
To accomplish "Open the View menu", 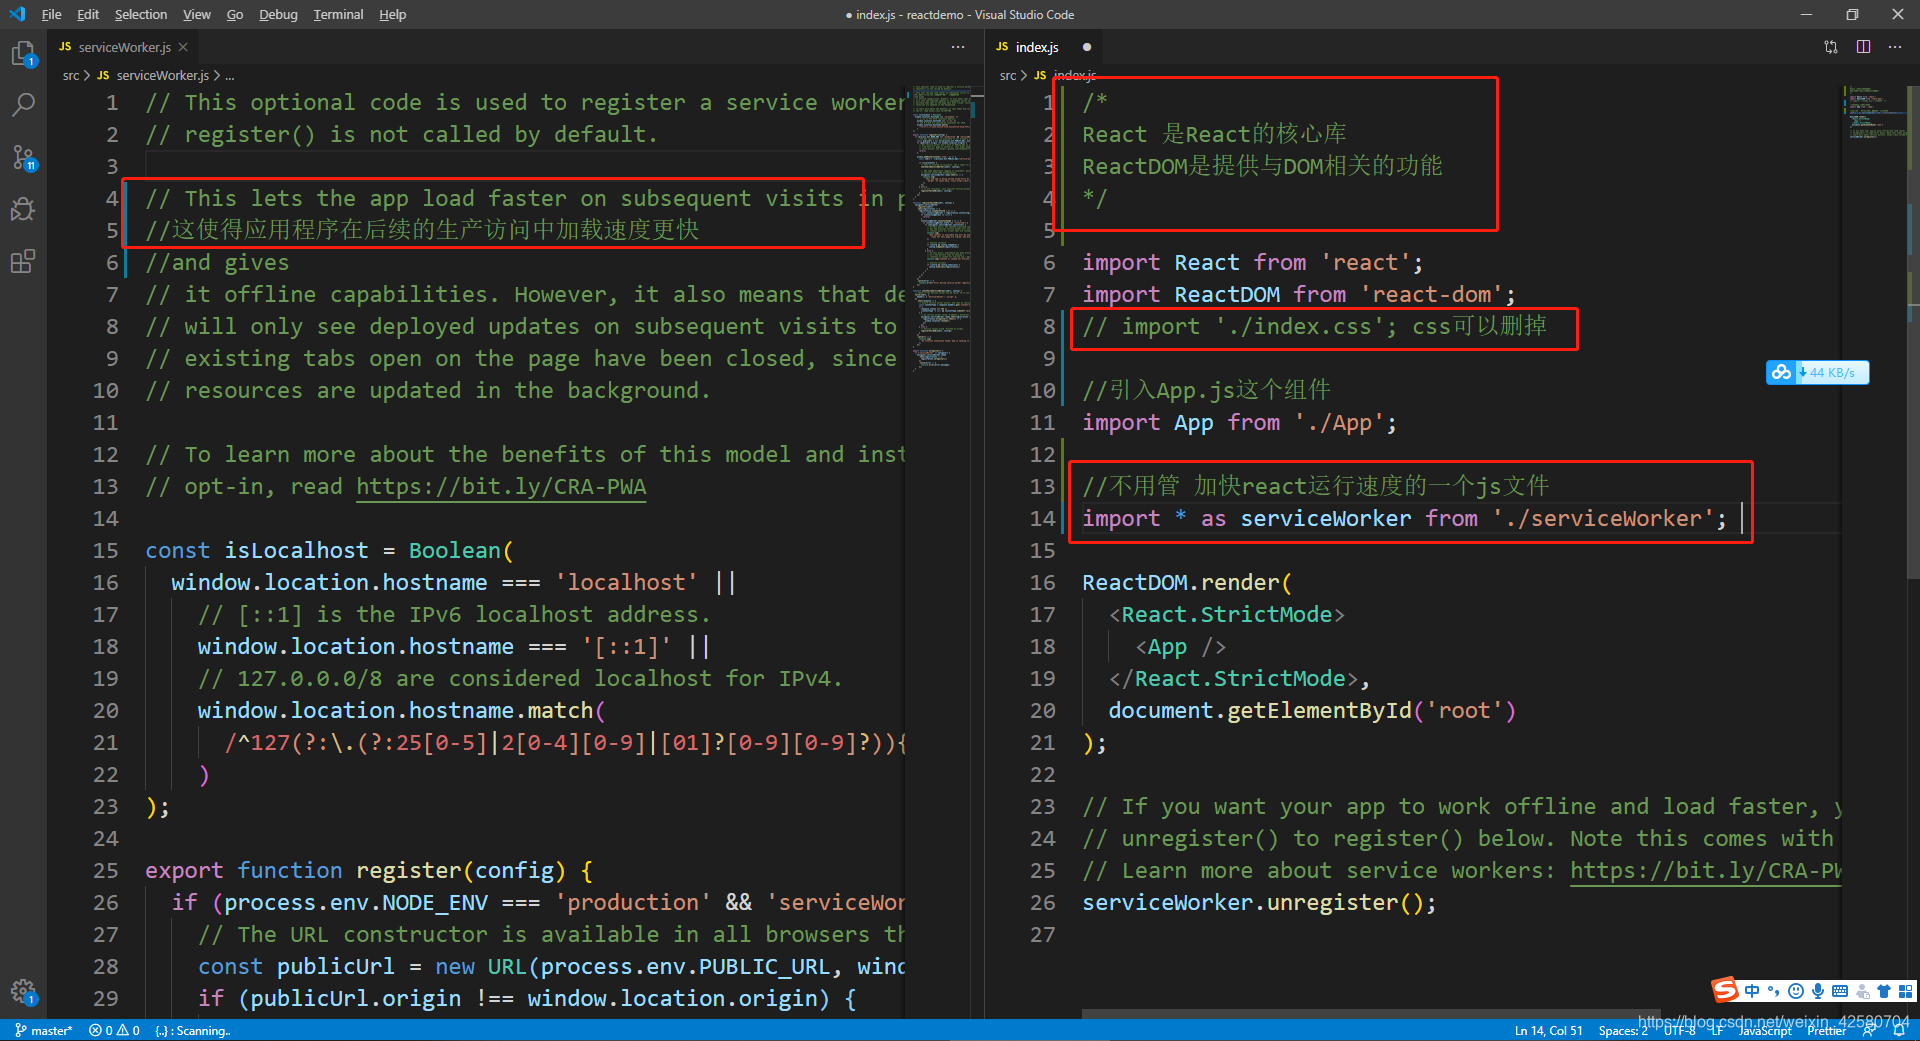I will [x=197, y=14].
